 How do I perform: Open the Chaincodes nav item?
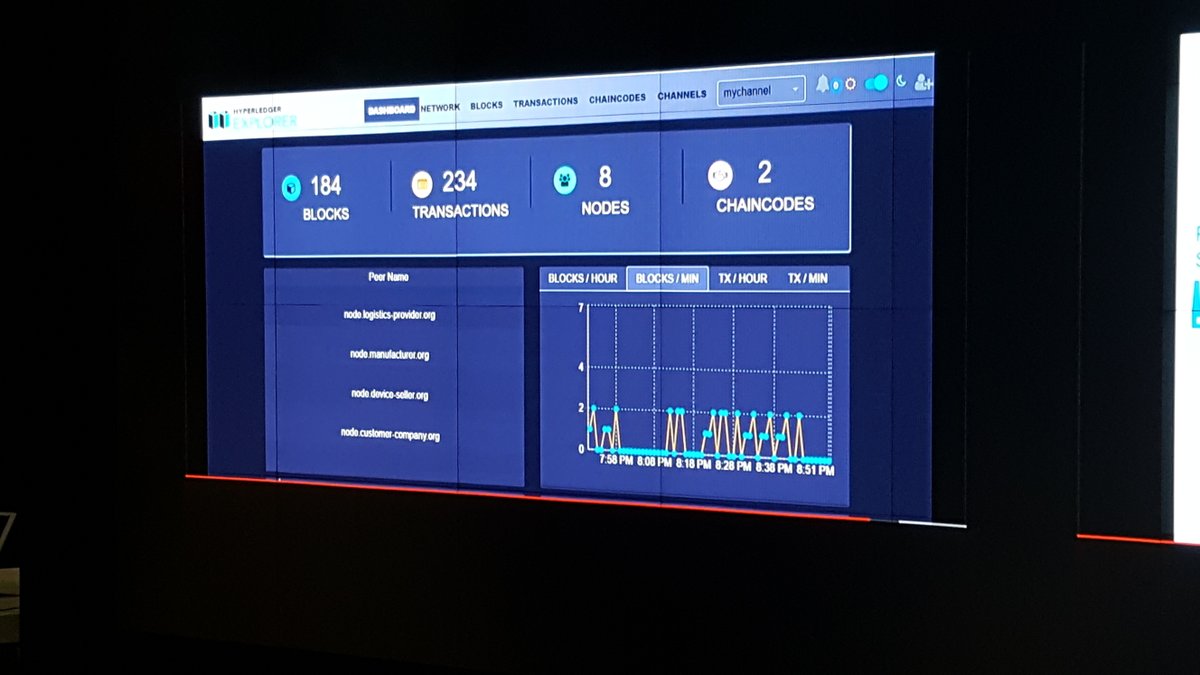pyautogui.click(x=617, y=99)
